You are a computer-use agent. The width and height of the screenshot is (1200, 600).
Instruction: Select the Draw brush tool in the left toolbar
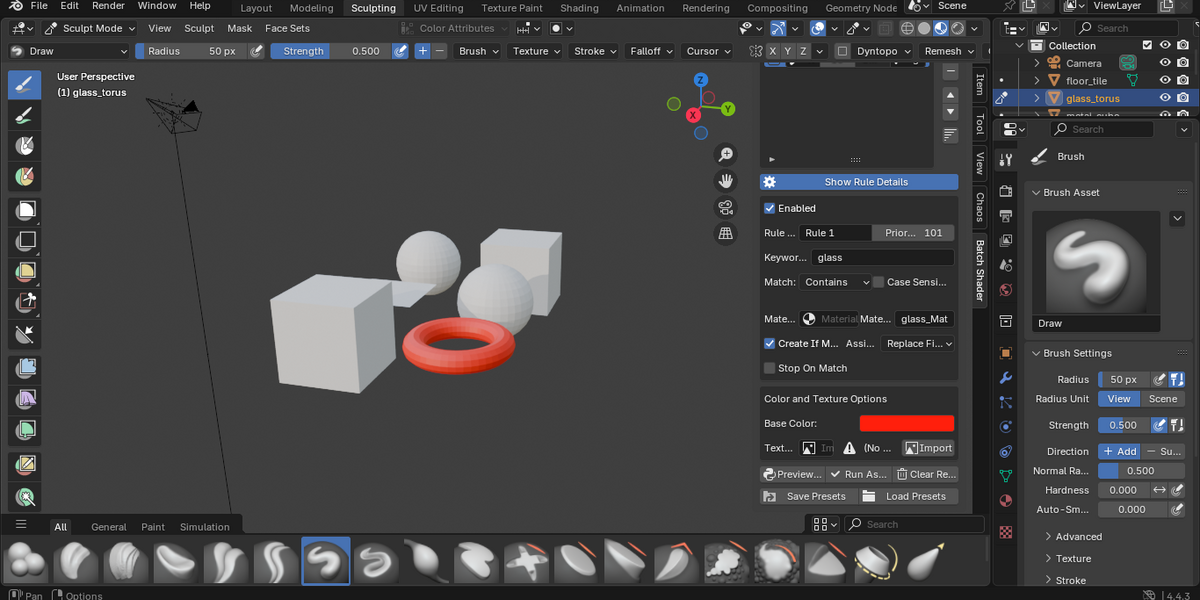[x=25, y=85]
